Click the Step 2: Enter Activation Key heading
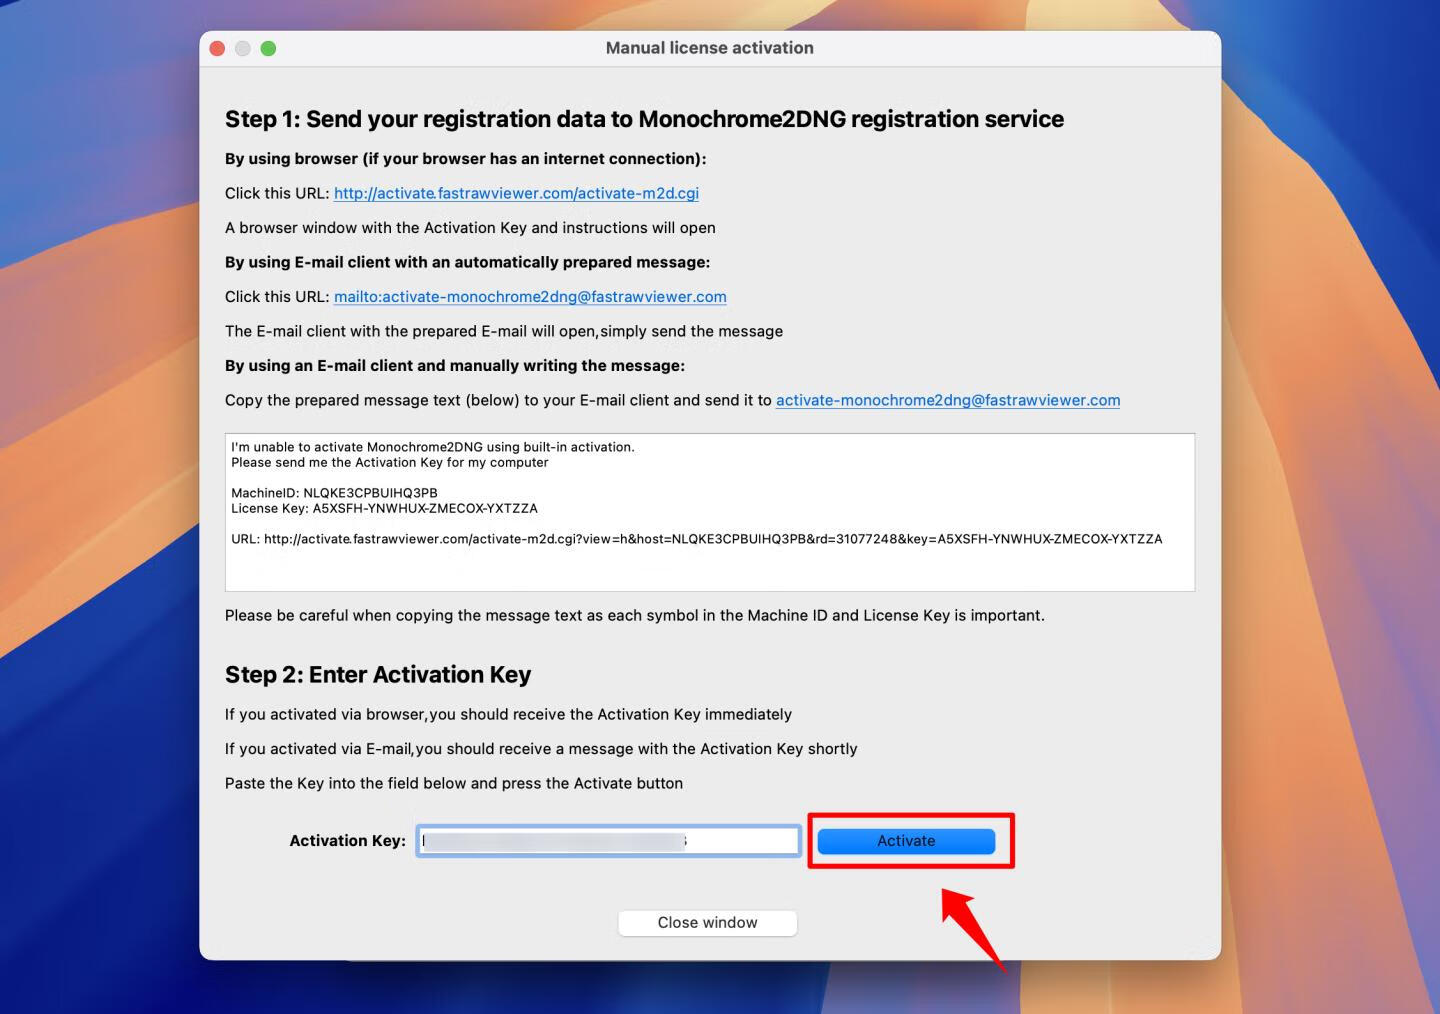This screenshot has height=1014, width=1440. (378, 675)
